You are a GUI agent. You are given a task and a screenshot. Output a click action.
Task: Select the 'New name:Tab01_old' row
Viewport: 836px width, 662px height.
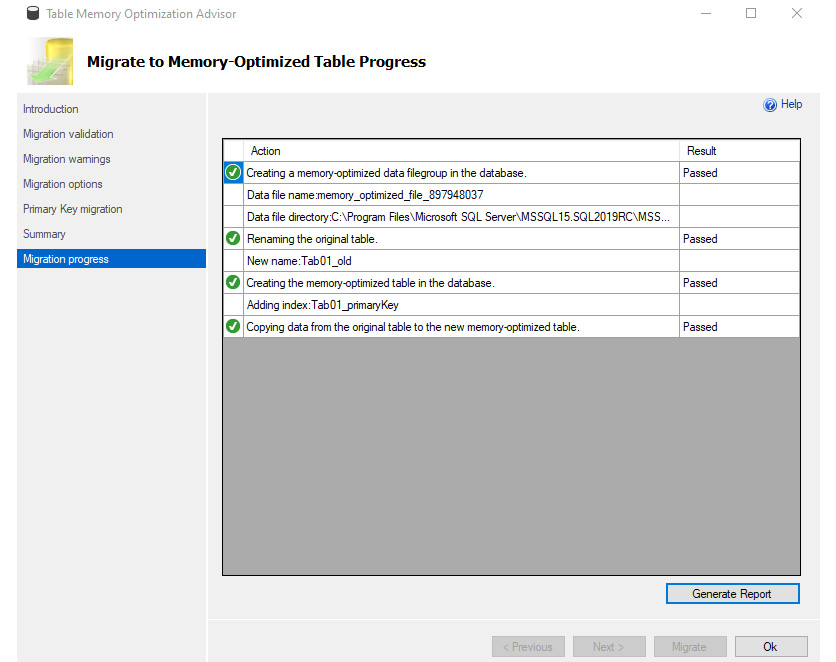click(x=461, y=261)
